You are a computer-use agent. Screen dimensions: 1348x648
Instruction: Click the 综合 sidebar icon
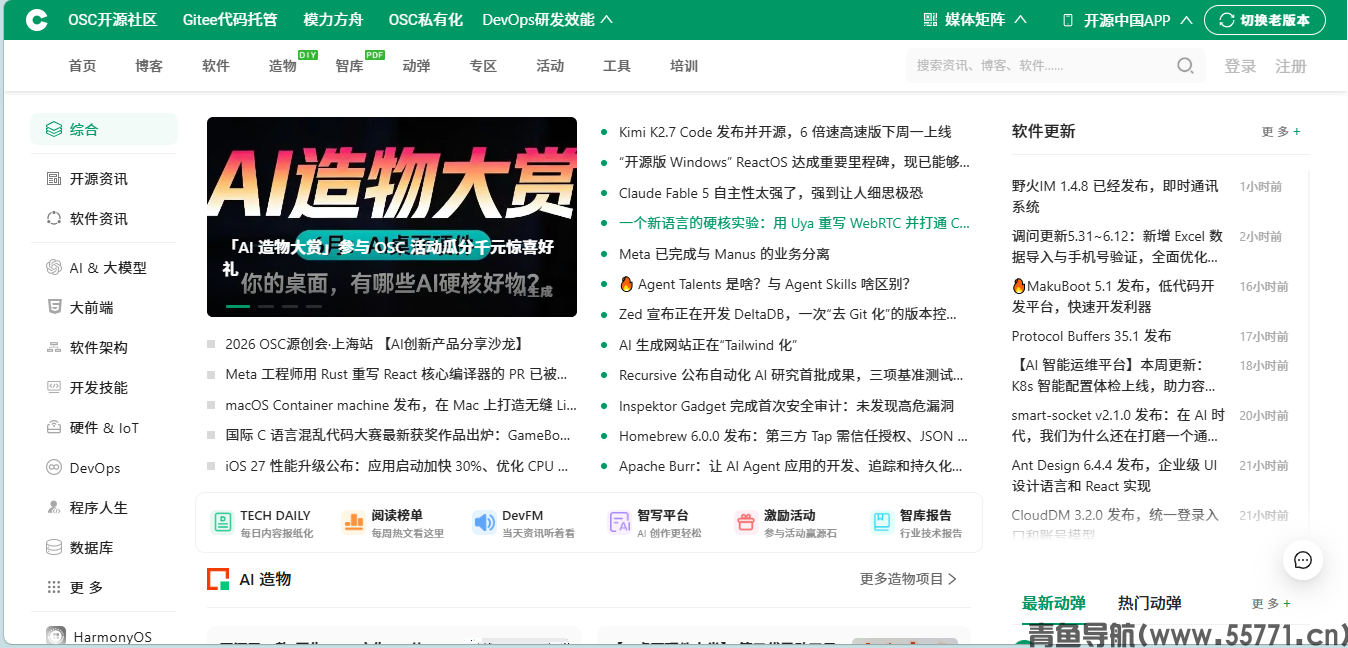[53, 129]
